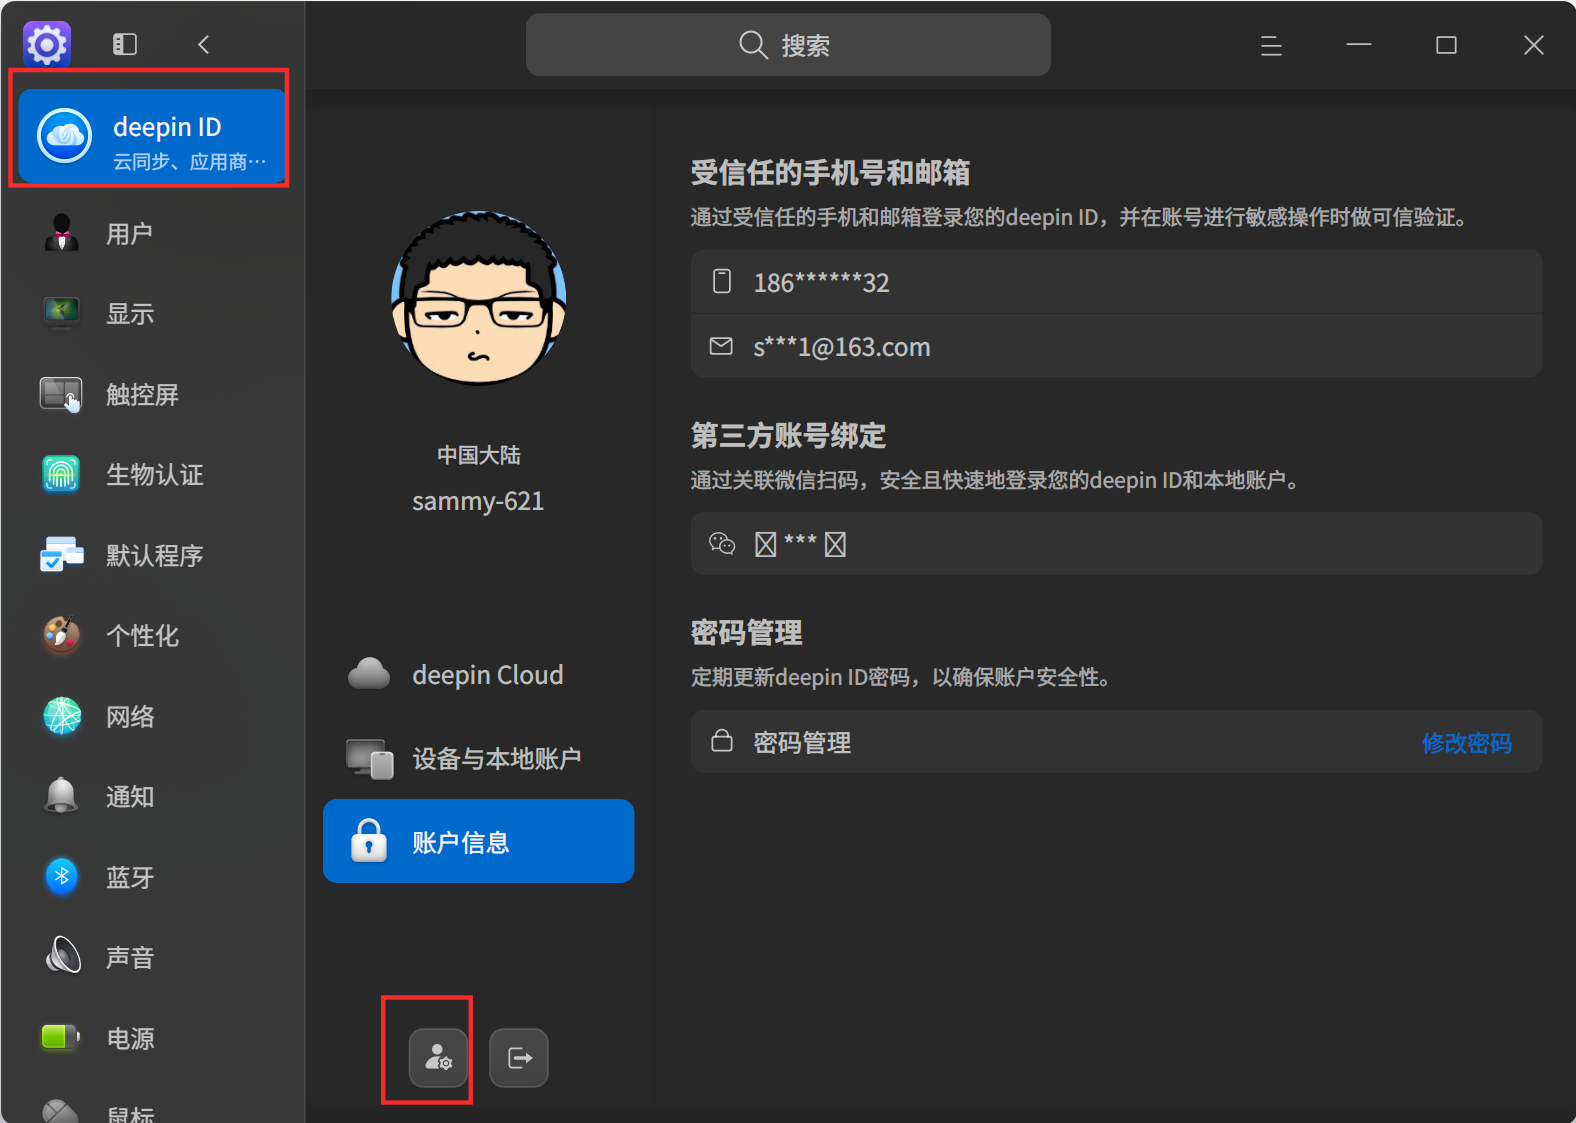Click the Control Center gear icon
The image size is (1576, 1123).
pyautogui.click(x=47, y=44)
